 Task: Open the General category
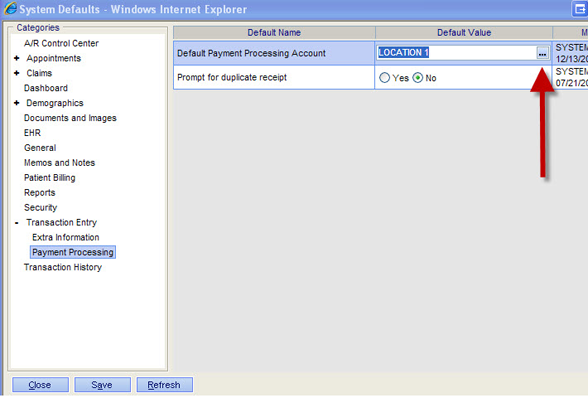pyautogui.click(x=40, y=148)
